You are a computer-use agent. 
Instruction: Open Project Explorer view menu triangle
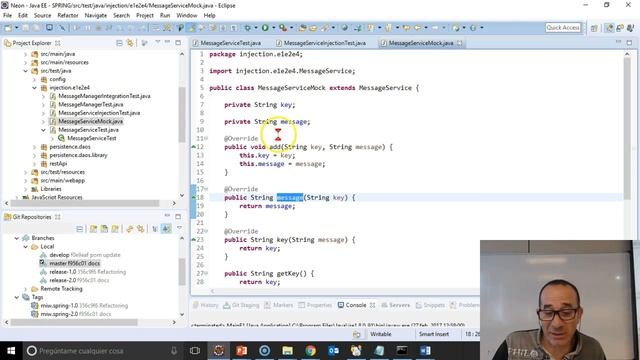point(158,42)
